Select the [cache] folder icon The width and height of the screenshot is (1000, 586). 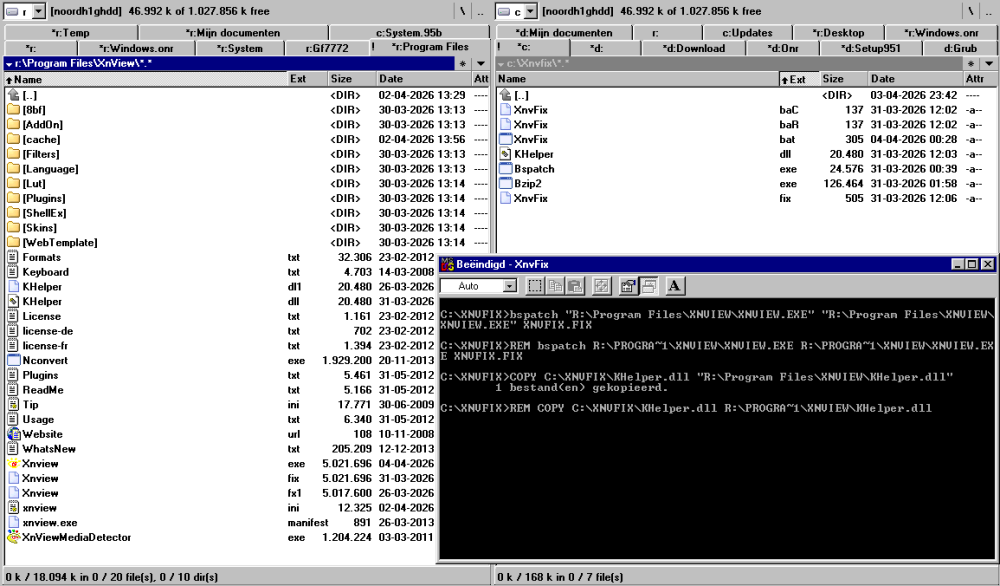pos(13,139)
